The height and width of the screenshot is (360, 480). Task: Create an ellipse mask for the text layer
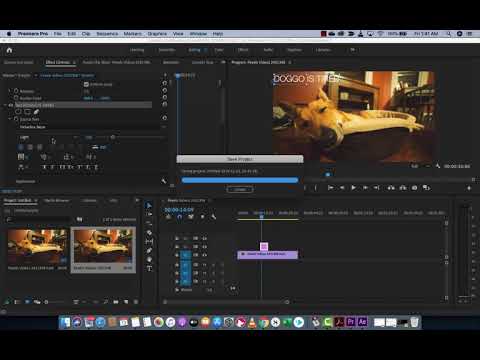(18, 112)
